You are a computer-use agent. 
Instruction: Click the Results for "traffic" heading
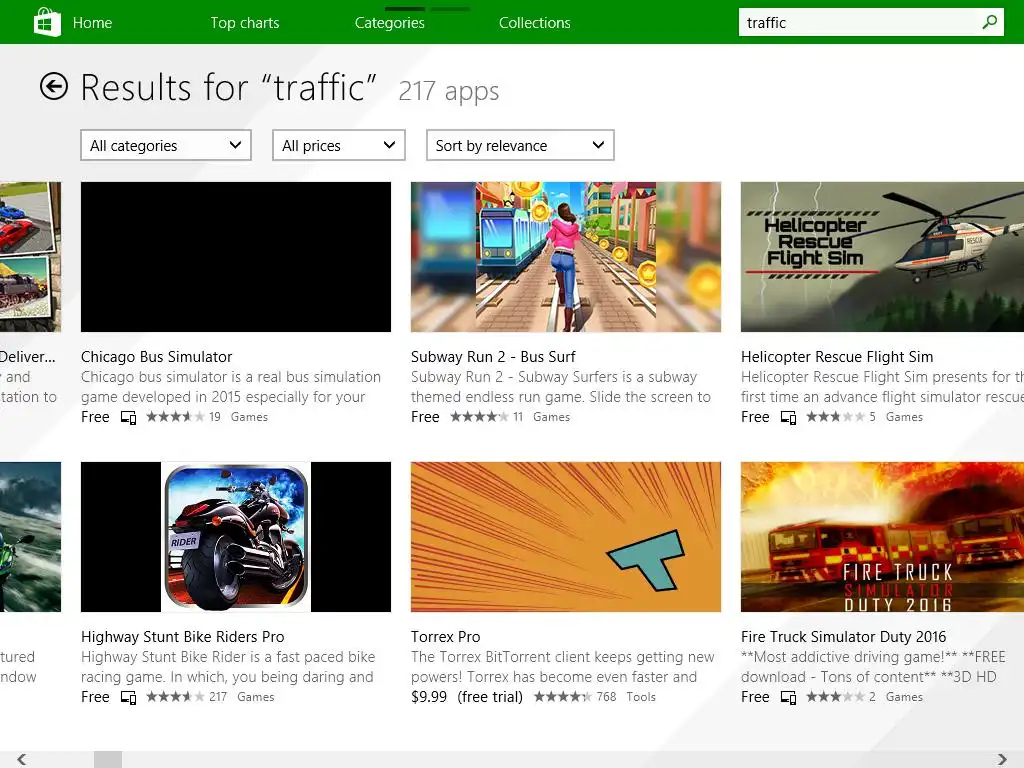click(228, 88)
